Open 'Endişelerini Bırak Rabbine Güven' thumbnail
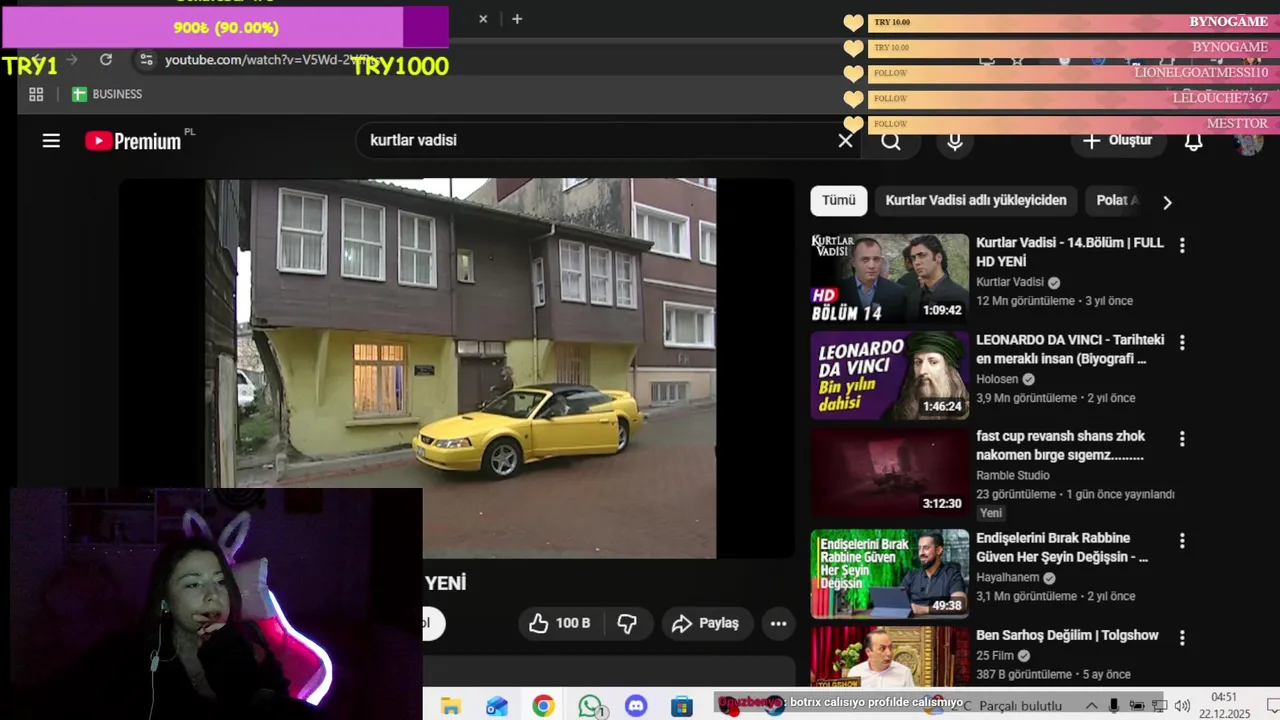Screen dimensions: 1280x720 click(x=889, y=574)
